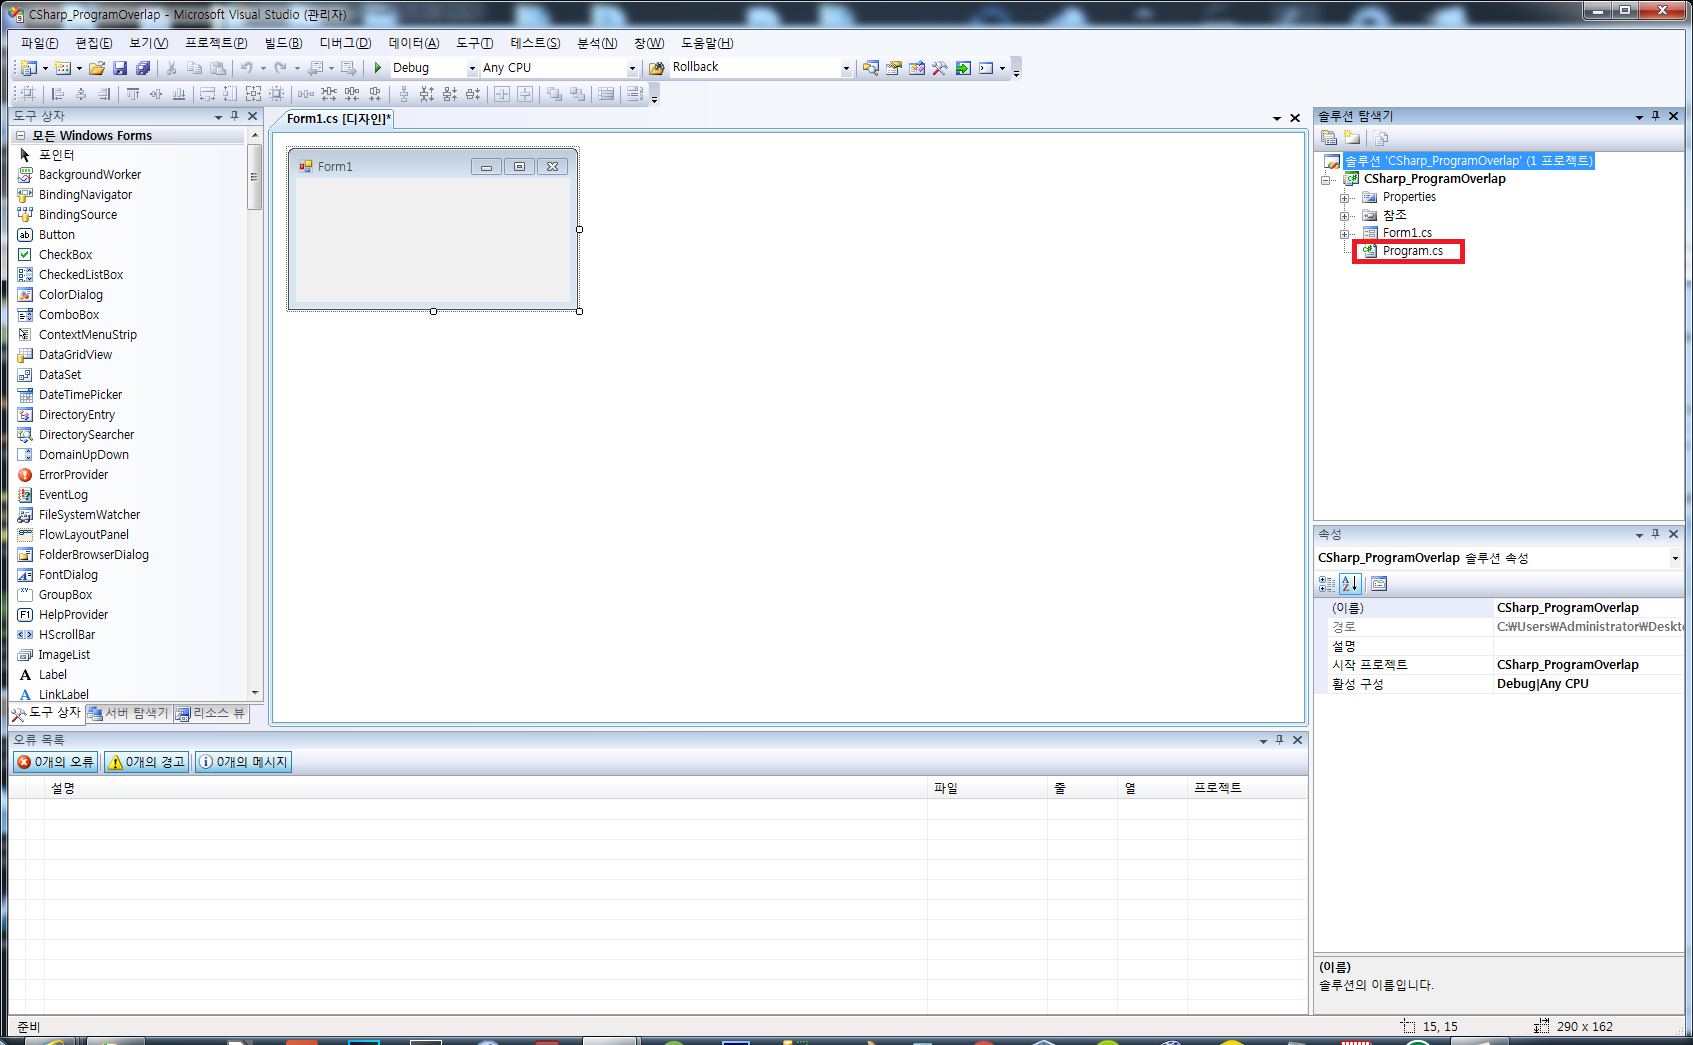The image size is (1693, 1045).
Task: Open the Properties panel object selector dropdown
Action: [1675, 558]
